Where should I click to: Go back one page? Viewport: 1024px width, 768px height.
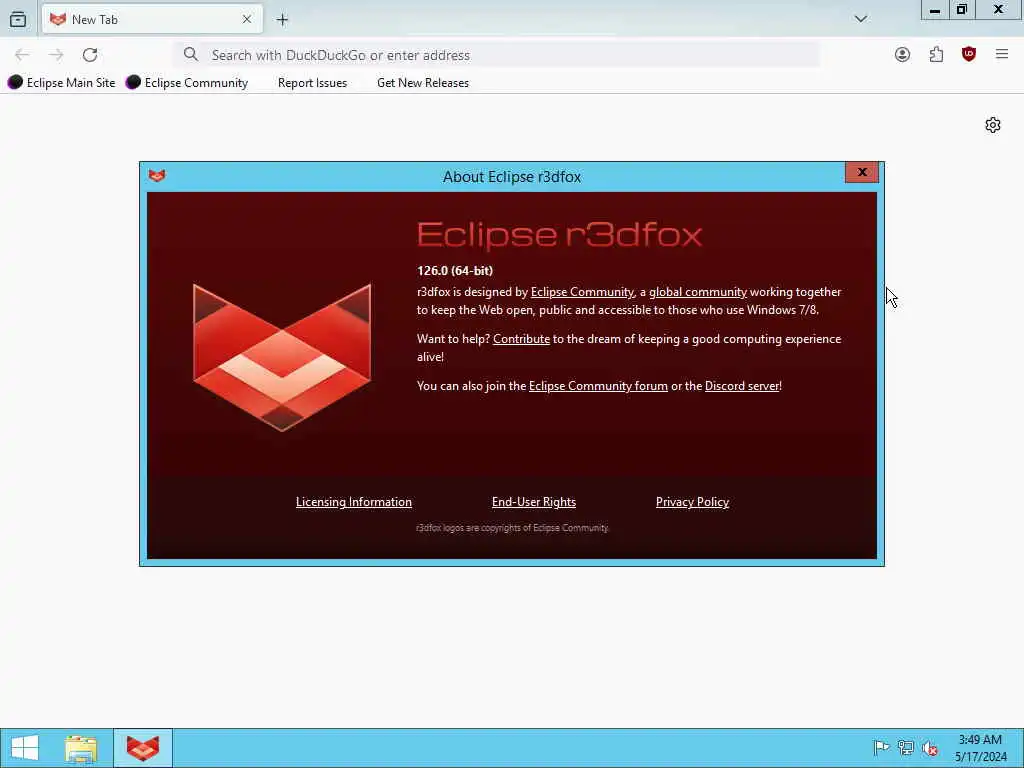22,55
